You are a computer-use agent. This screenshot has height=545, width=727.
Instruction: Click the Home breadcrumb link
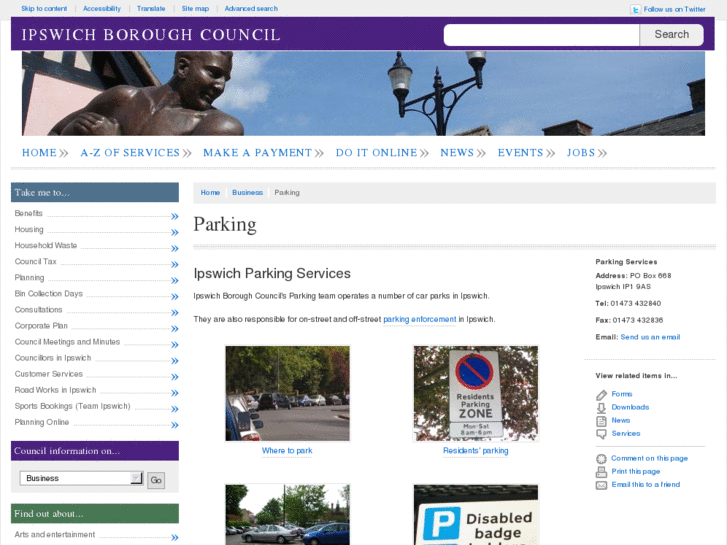pyautogui.click(x=210, y=192)
